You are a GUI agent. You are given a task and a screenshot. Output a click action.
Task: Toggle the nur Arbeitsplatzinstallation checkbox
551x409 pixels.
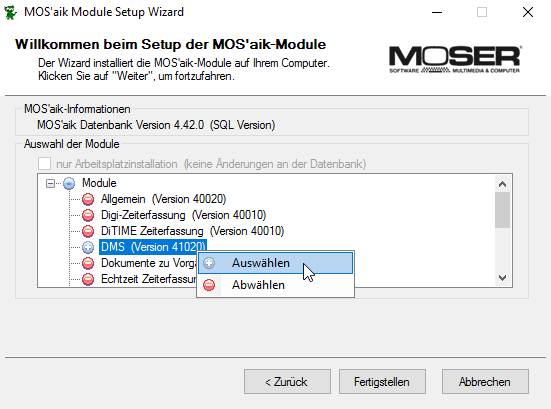pos(45,164)
